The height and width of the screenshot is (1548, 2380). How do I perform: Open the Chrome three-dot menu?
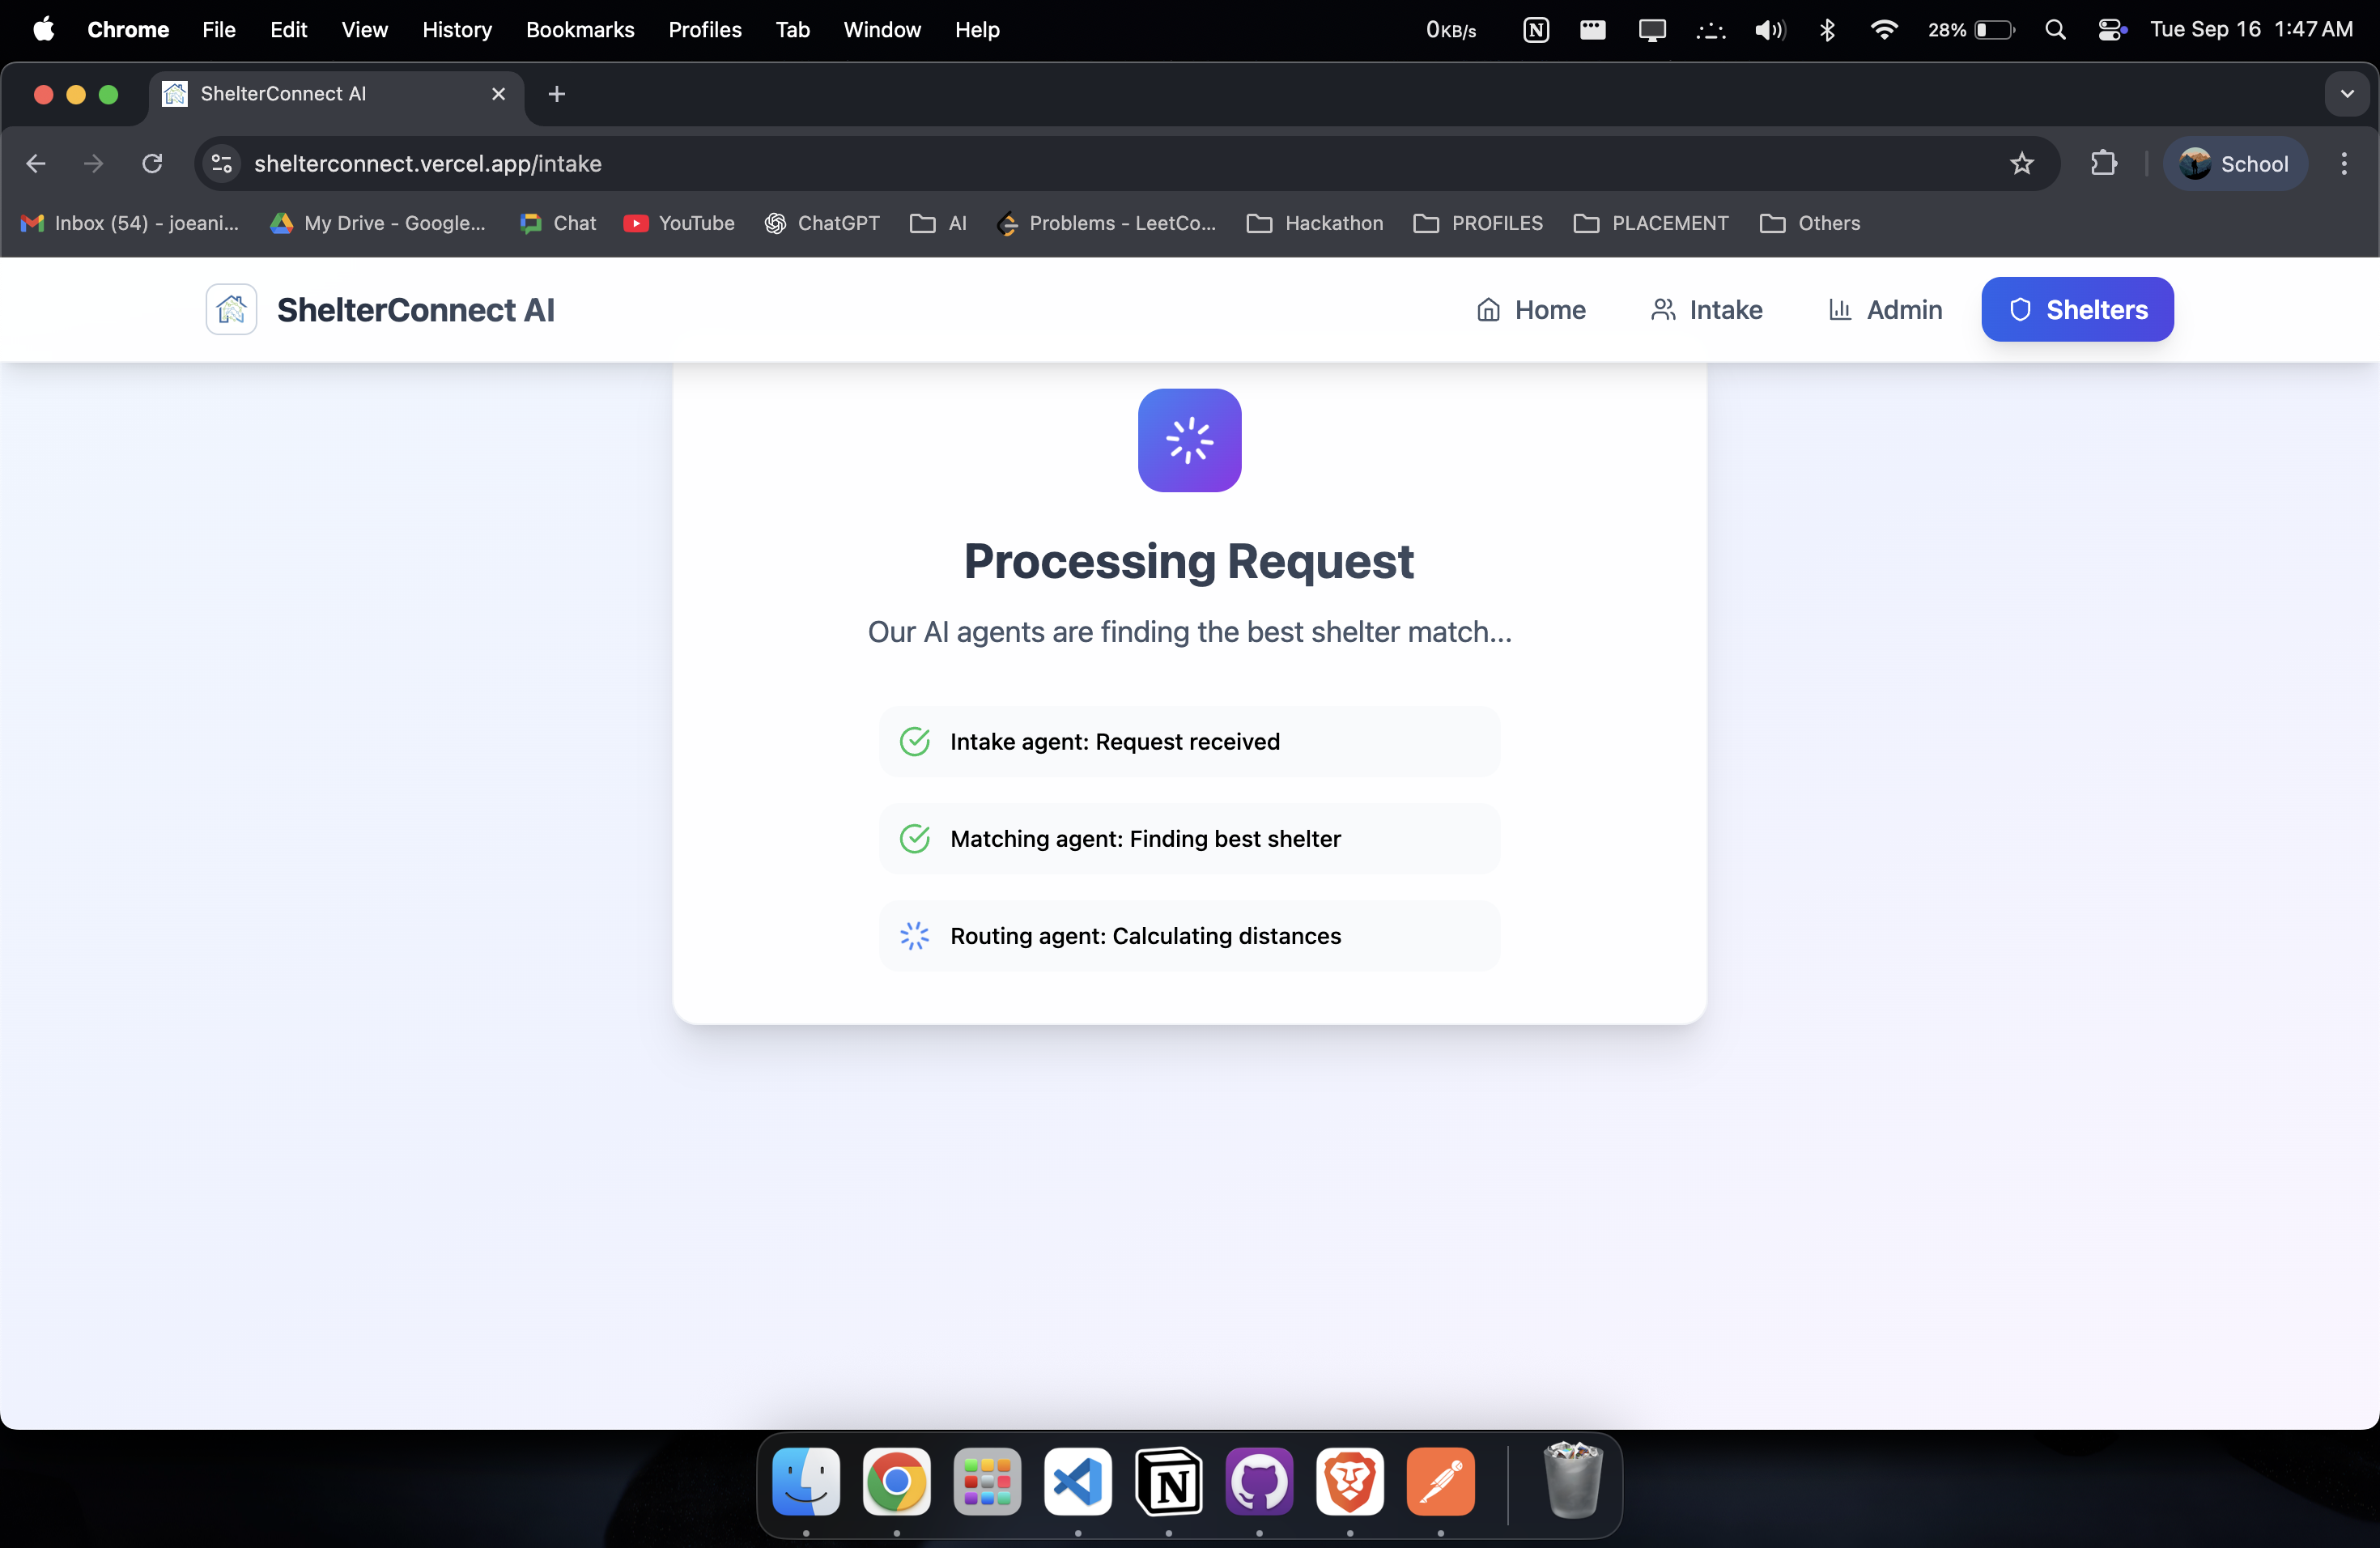click(2343, 163)
